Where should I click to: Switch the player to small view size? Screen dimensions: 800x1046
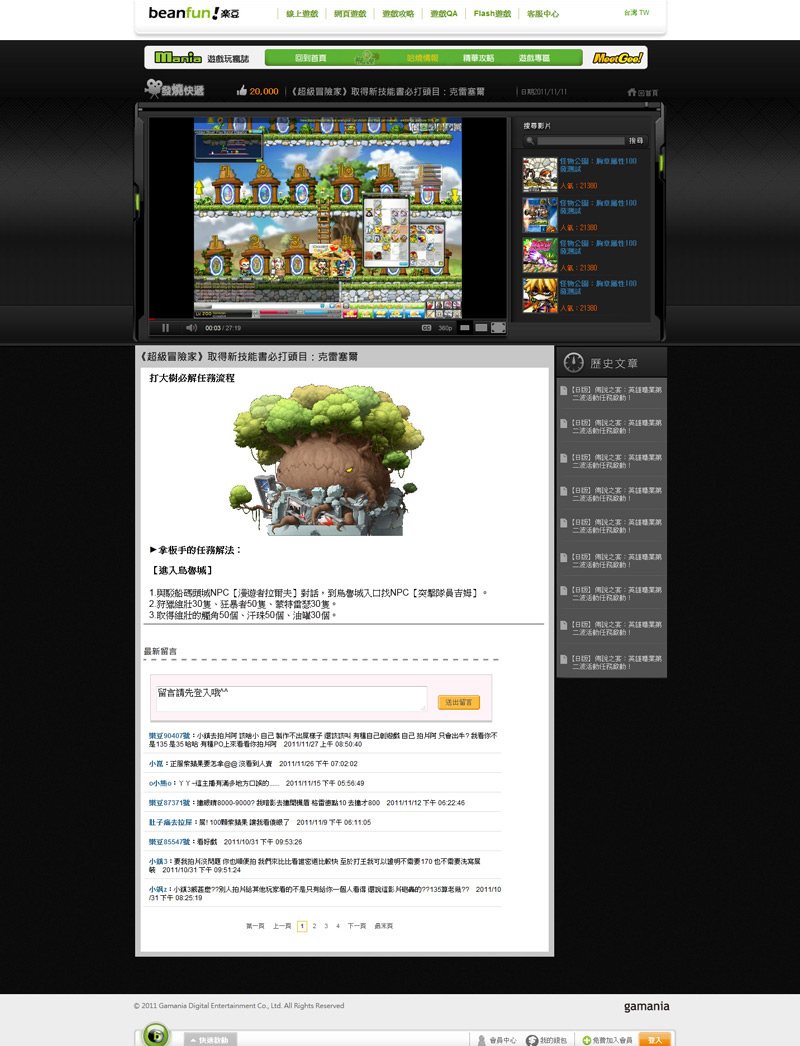point(465,328)
